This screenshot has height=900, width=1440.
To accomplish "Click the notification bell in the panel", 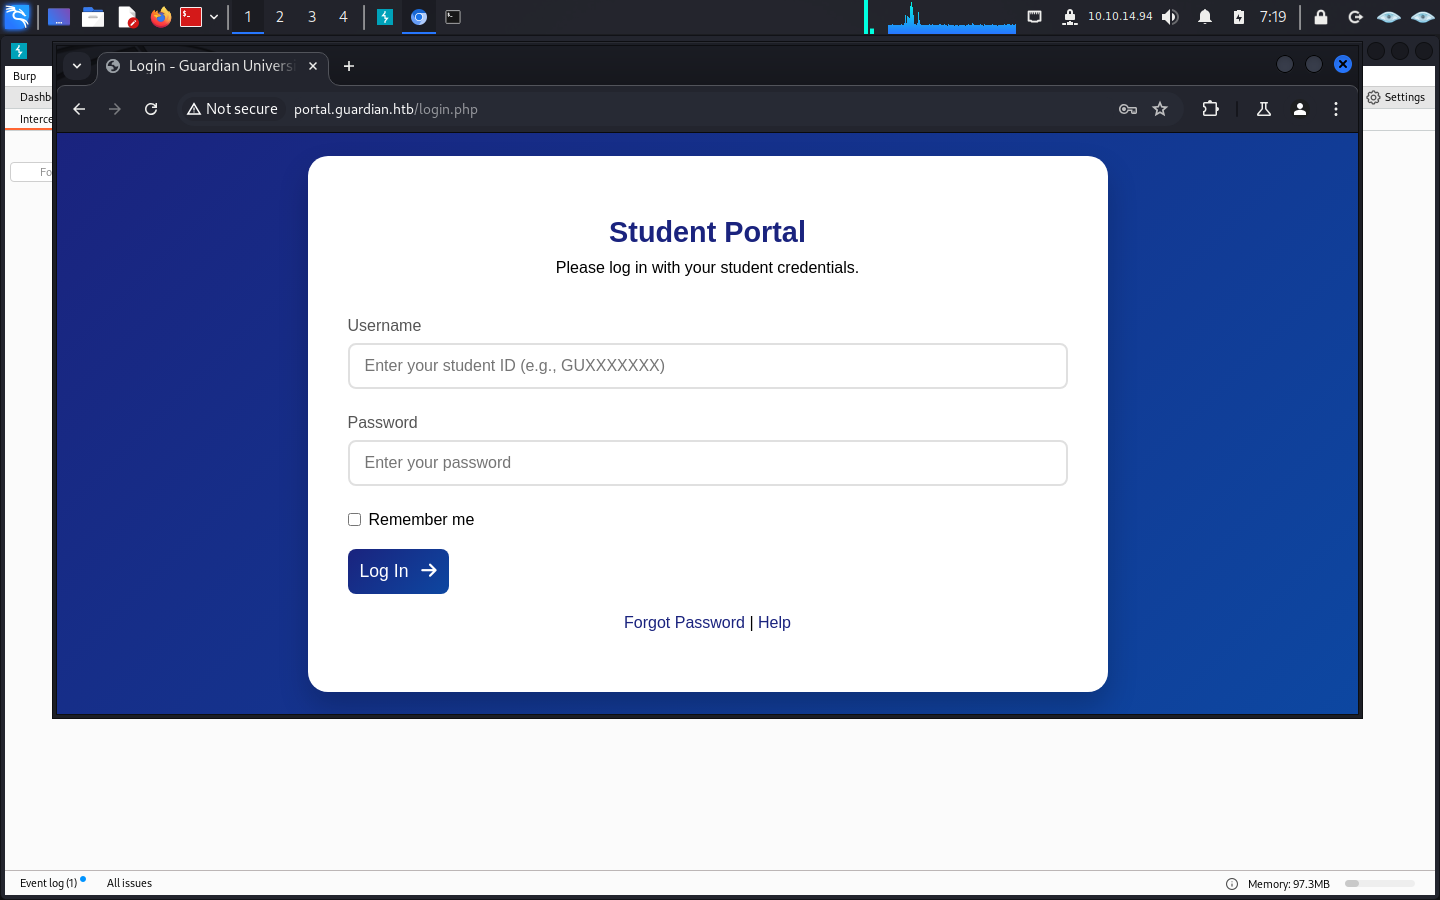I will point(1205,17).
